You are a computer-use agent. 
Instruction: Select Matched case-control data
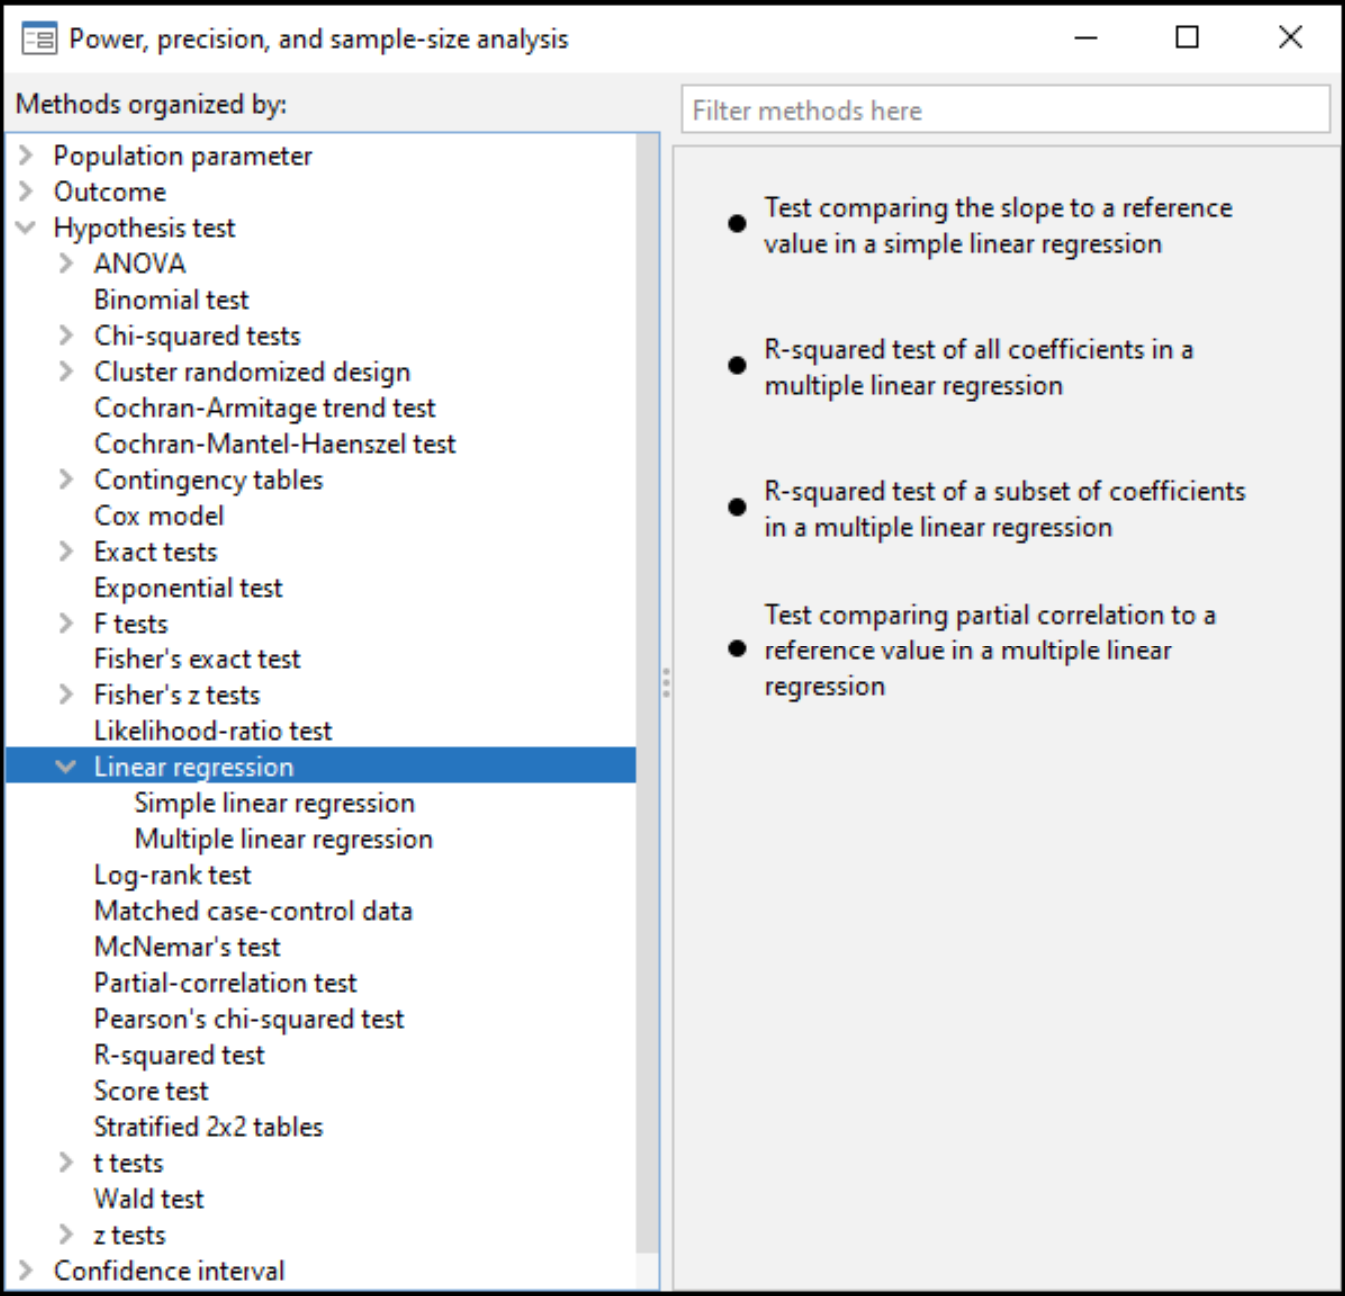tap(253, 910)
